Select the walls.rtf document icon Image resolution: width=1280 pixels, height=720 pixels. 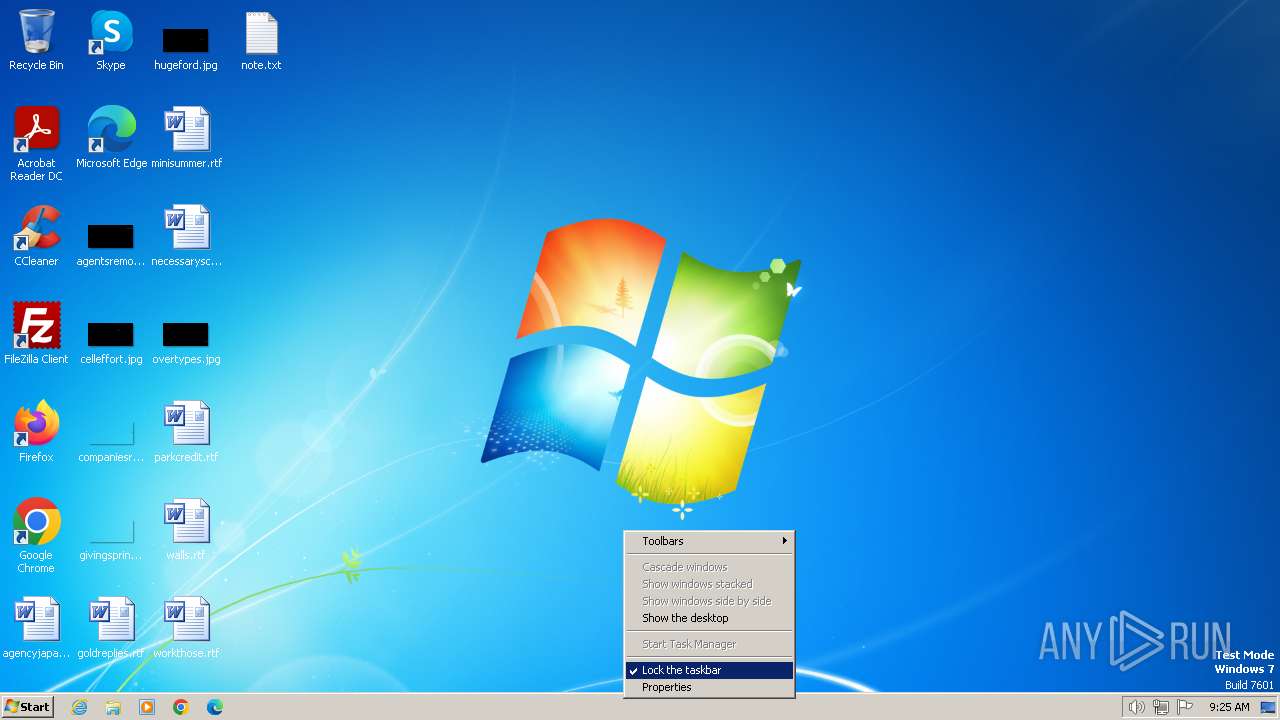coord(186,530)
